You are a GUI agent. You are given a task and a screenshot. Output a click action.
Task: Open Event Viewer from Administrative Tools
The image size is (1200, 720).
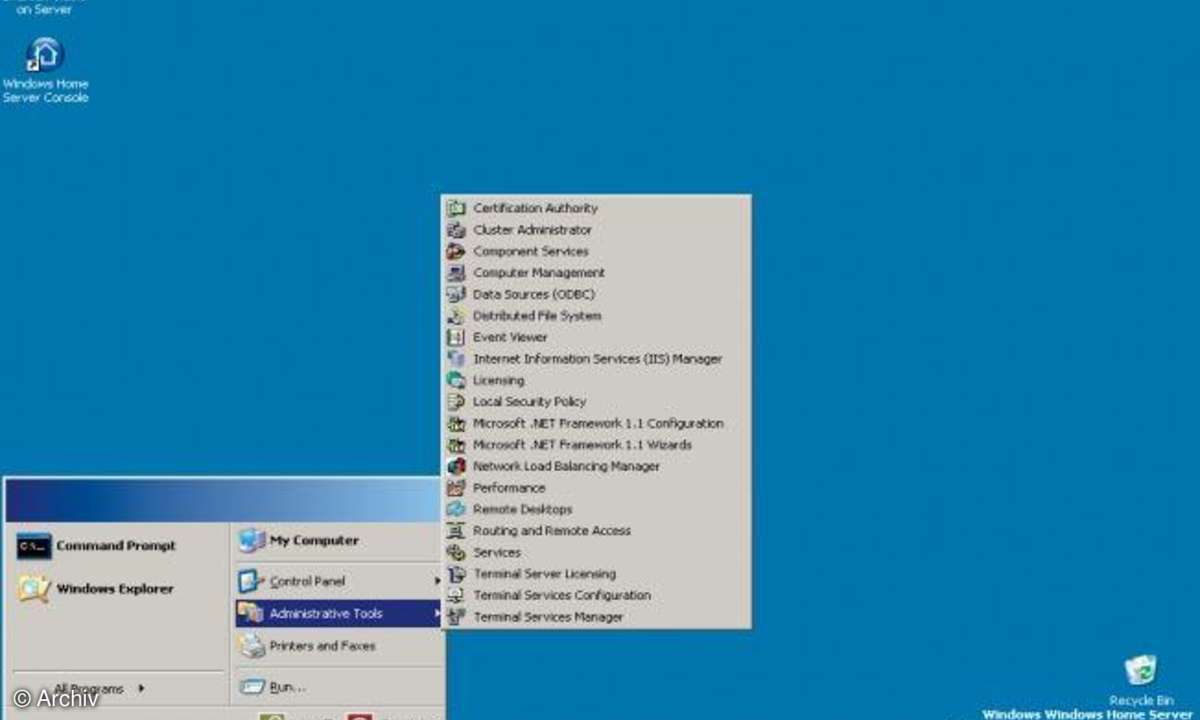point(510,337)
